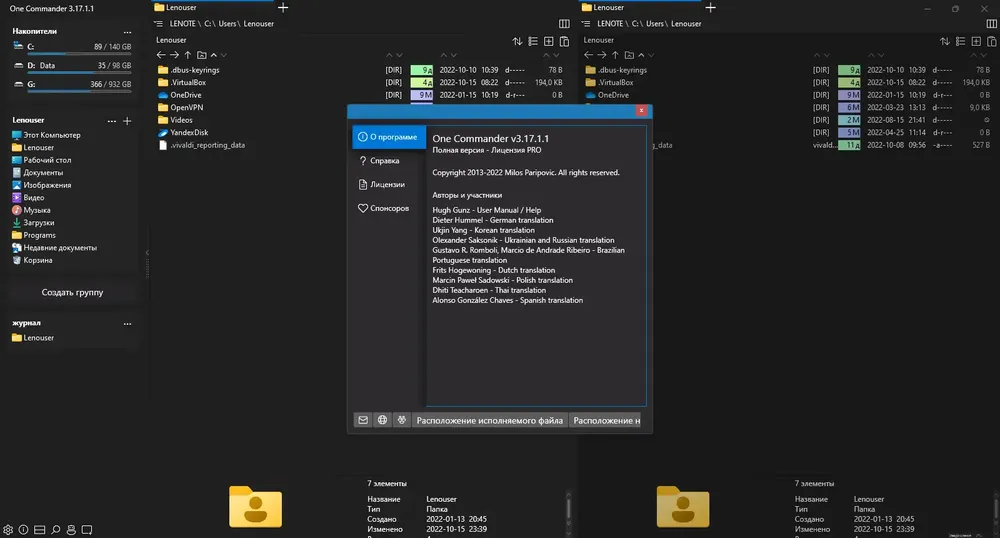
Task: Expand the журнал section options menu
Action: point(128,323)
